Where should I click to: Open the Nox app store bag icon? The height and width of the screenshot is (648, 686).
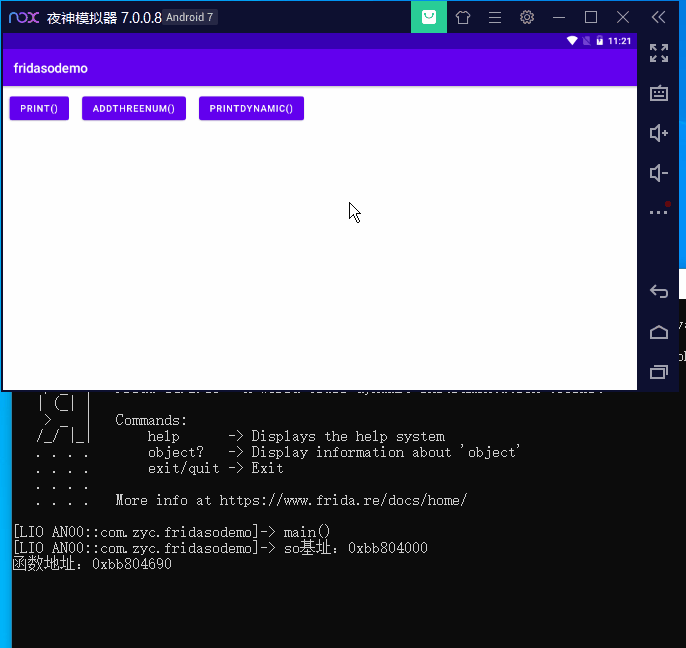[x=429, y=17]
